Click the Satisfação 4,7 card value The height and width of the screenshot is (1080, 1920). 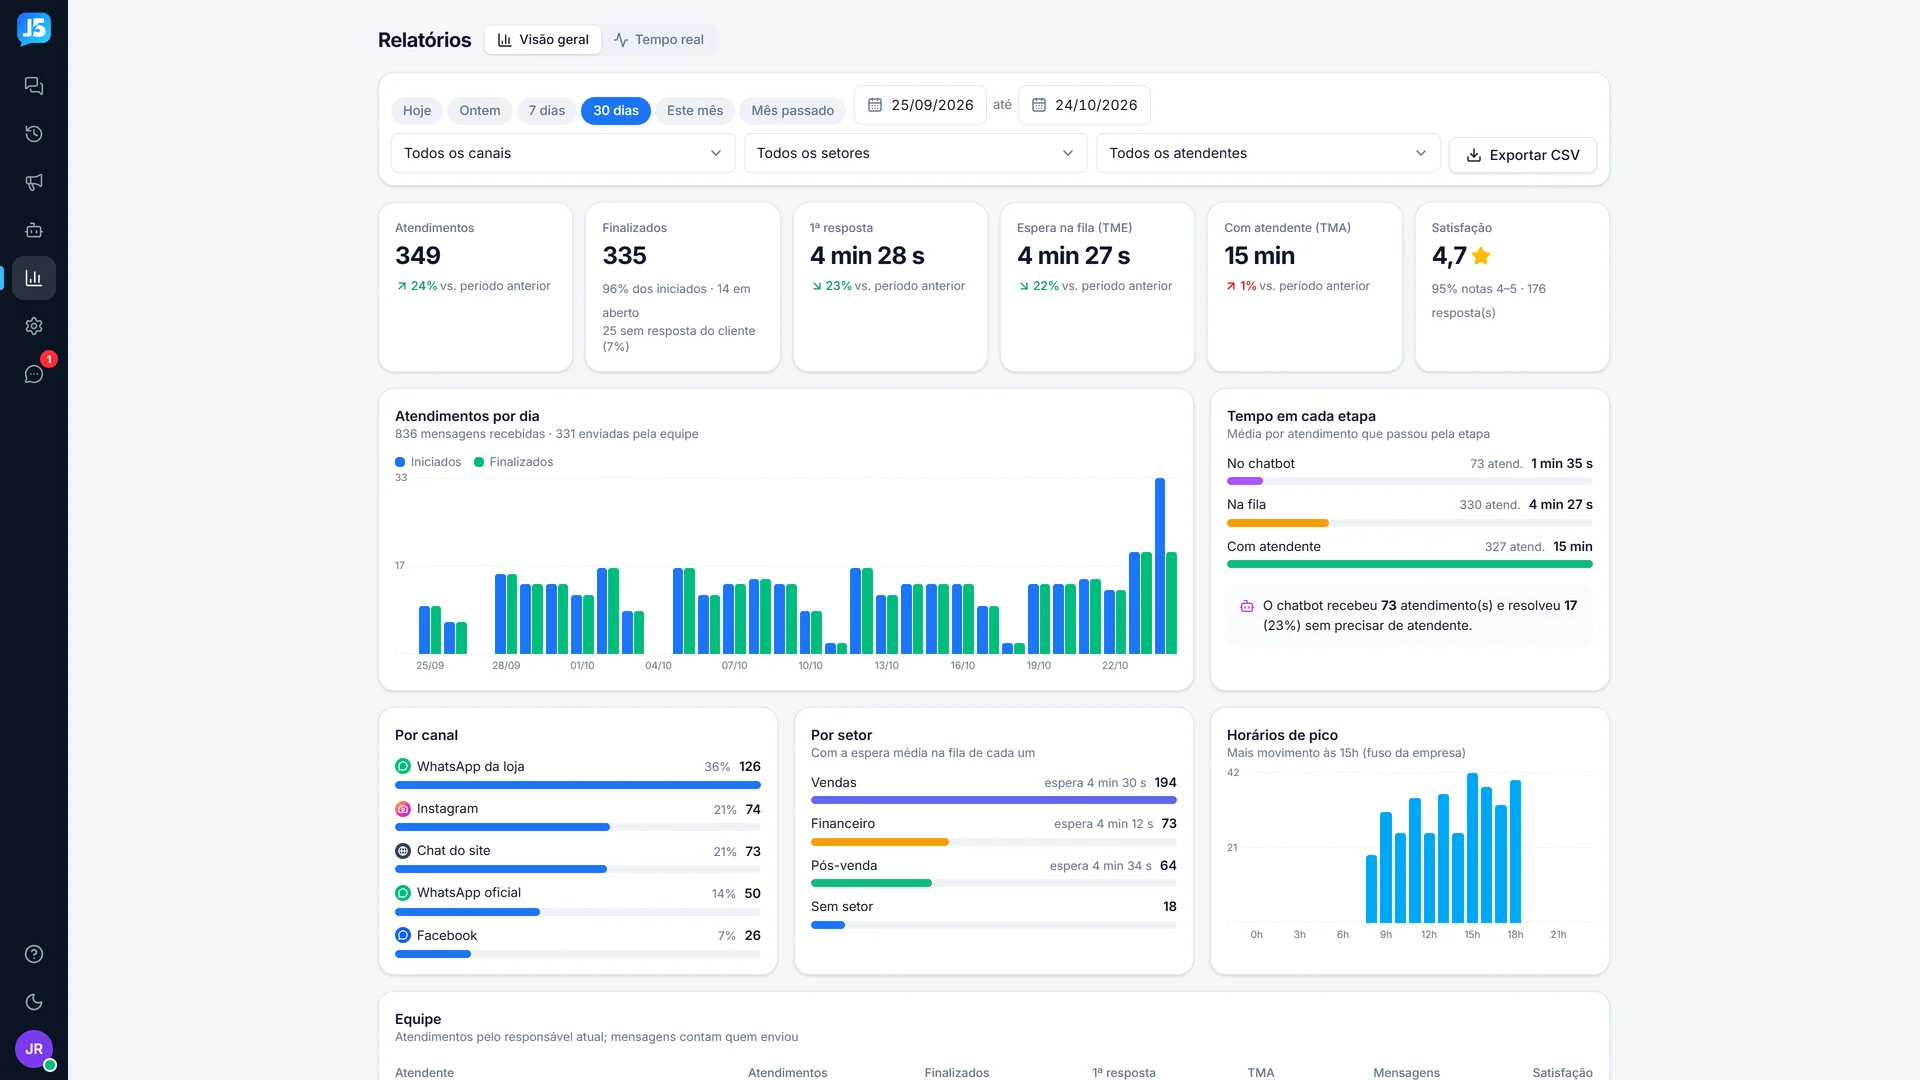[x=1461, y=256]
